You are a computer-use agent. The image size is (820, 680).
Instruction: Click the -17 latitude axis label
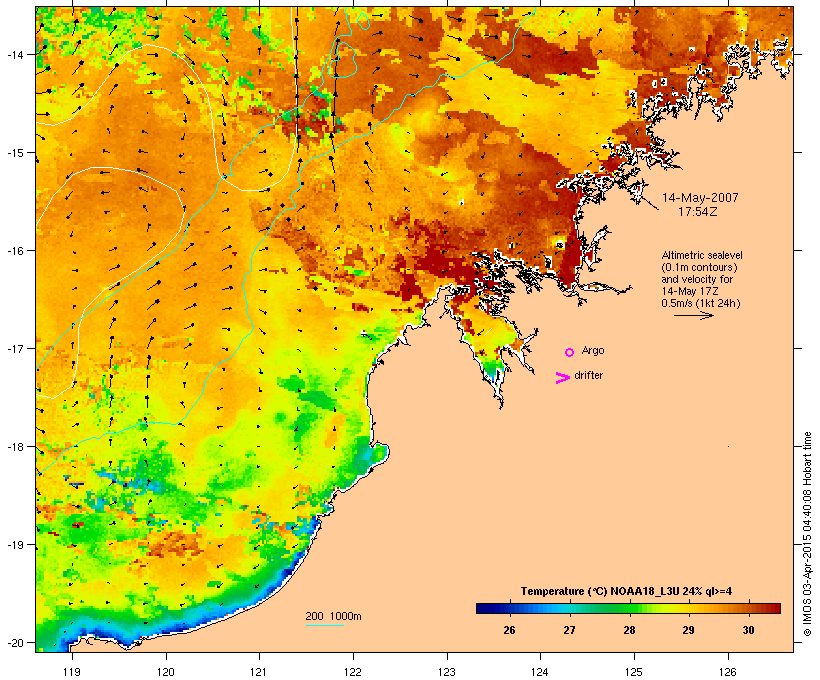(x=14, y=348)
